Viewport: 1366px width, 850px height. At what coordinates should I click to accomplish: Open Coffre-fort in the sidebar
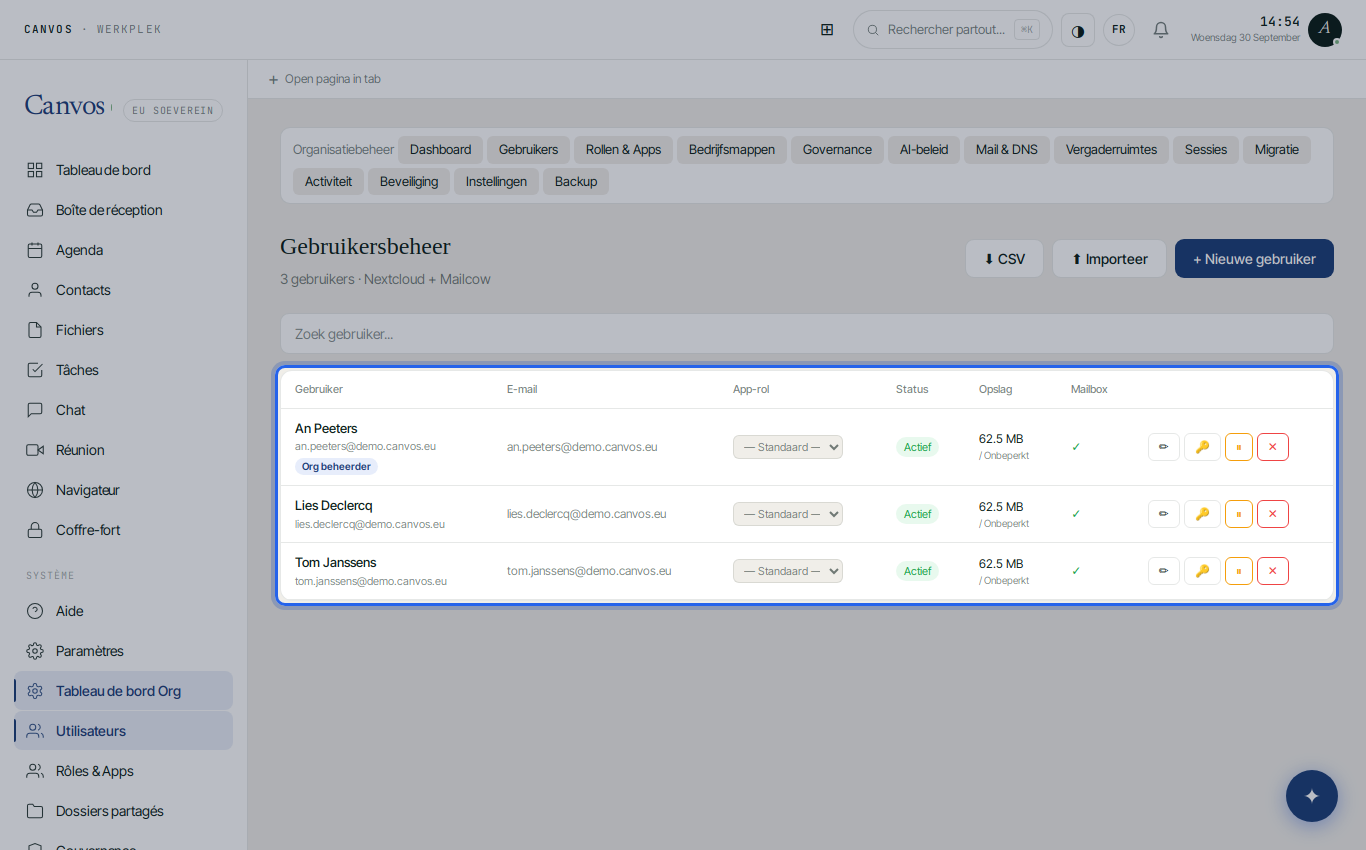coord(123,530)
